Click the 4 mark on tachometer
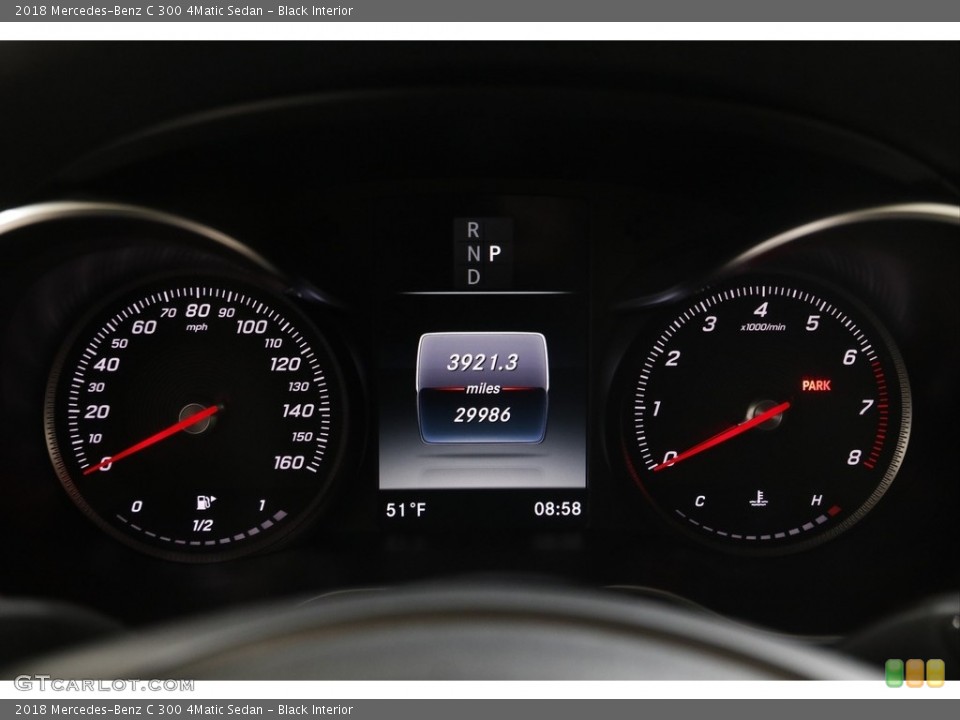Viewport: 960px width, 720px height. tap(760, 310)
